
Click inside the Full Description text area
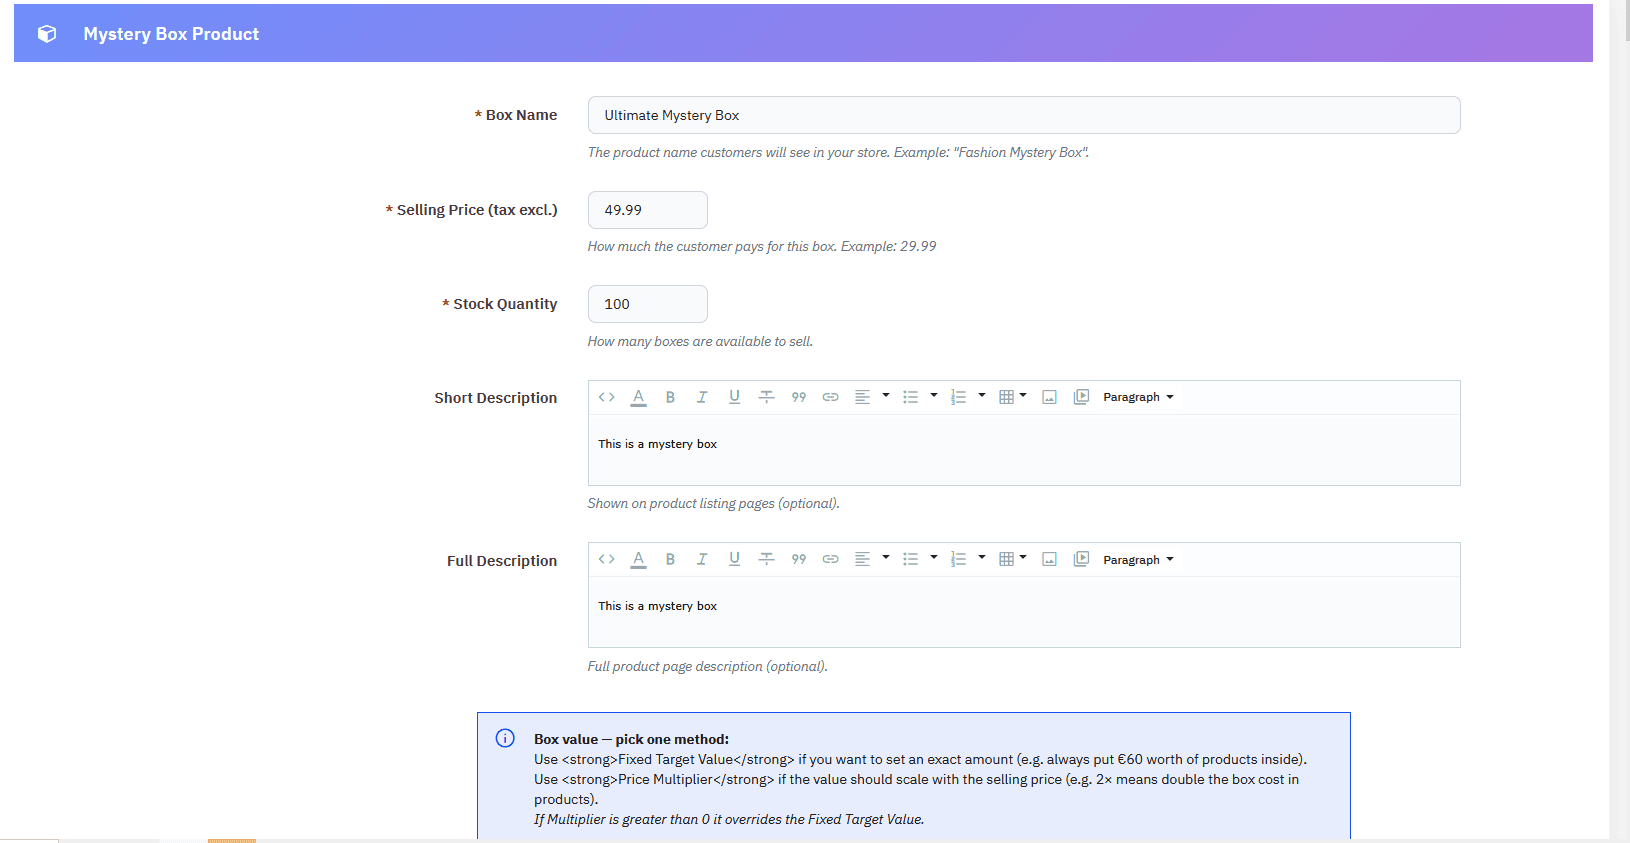1024,612
